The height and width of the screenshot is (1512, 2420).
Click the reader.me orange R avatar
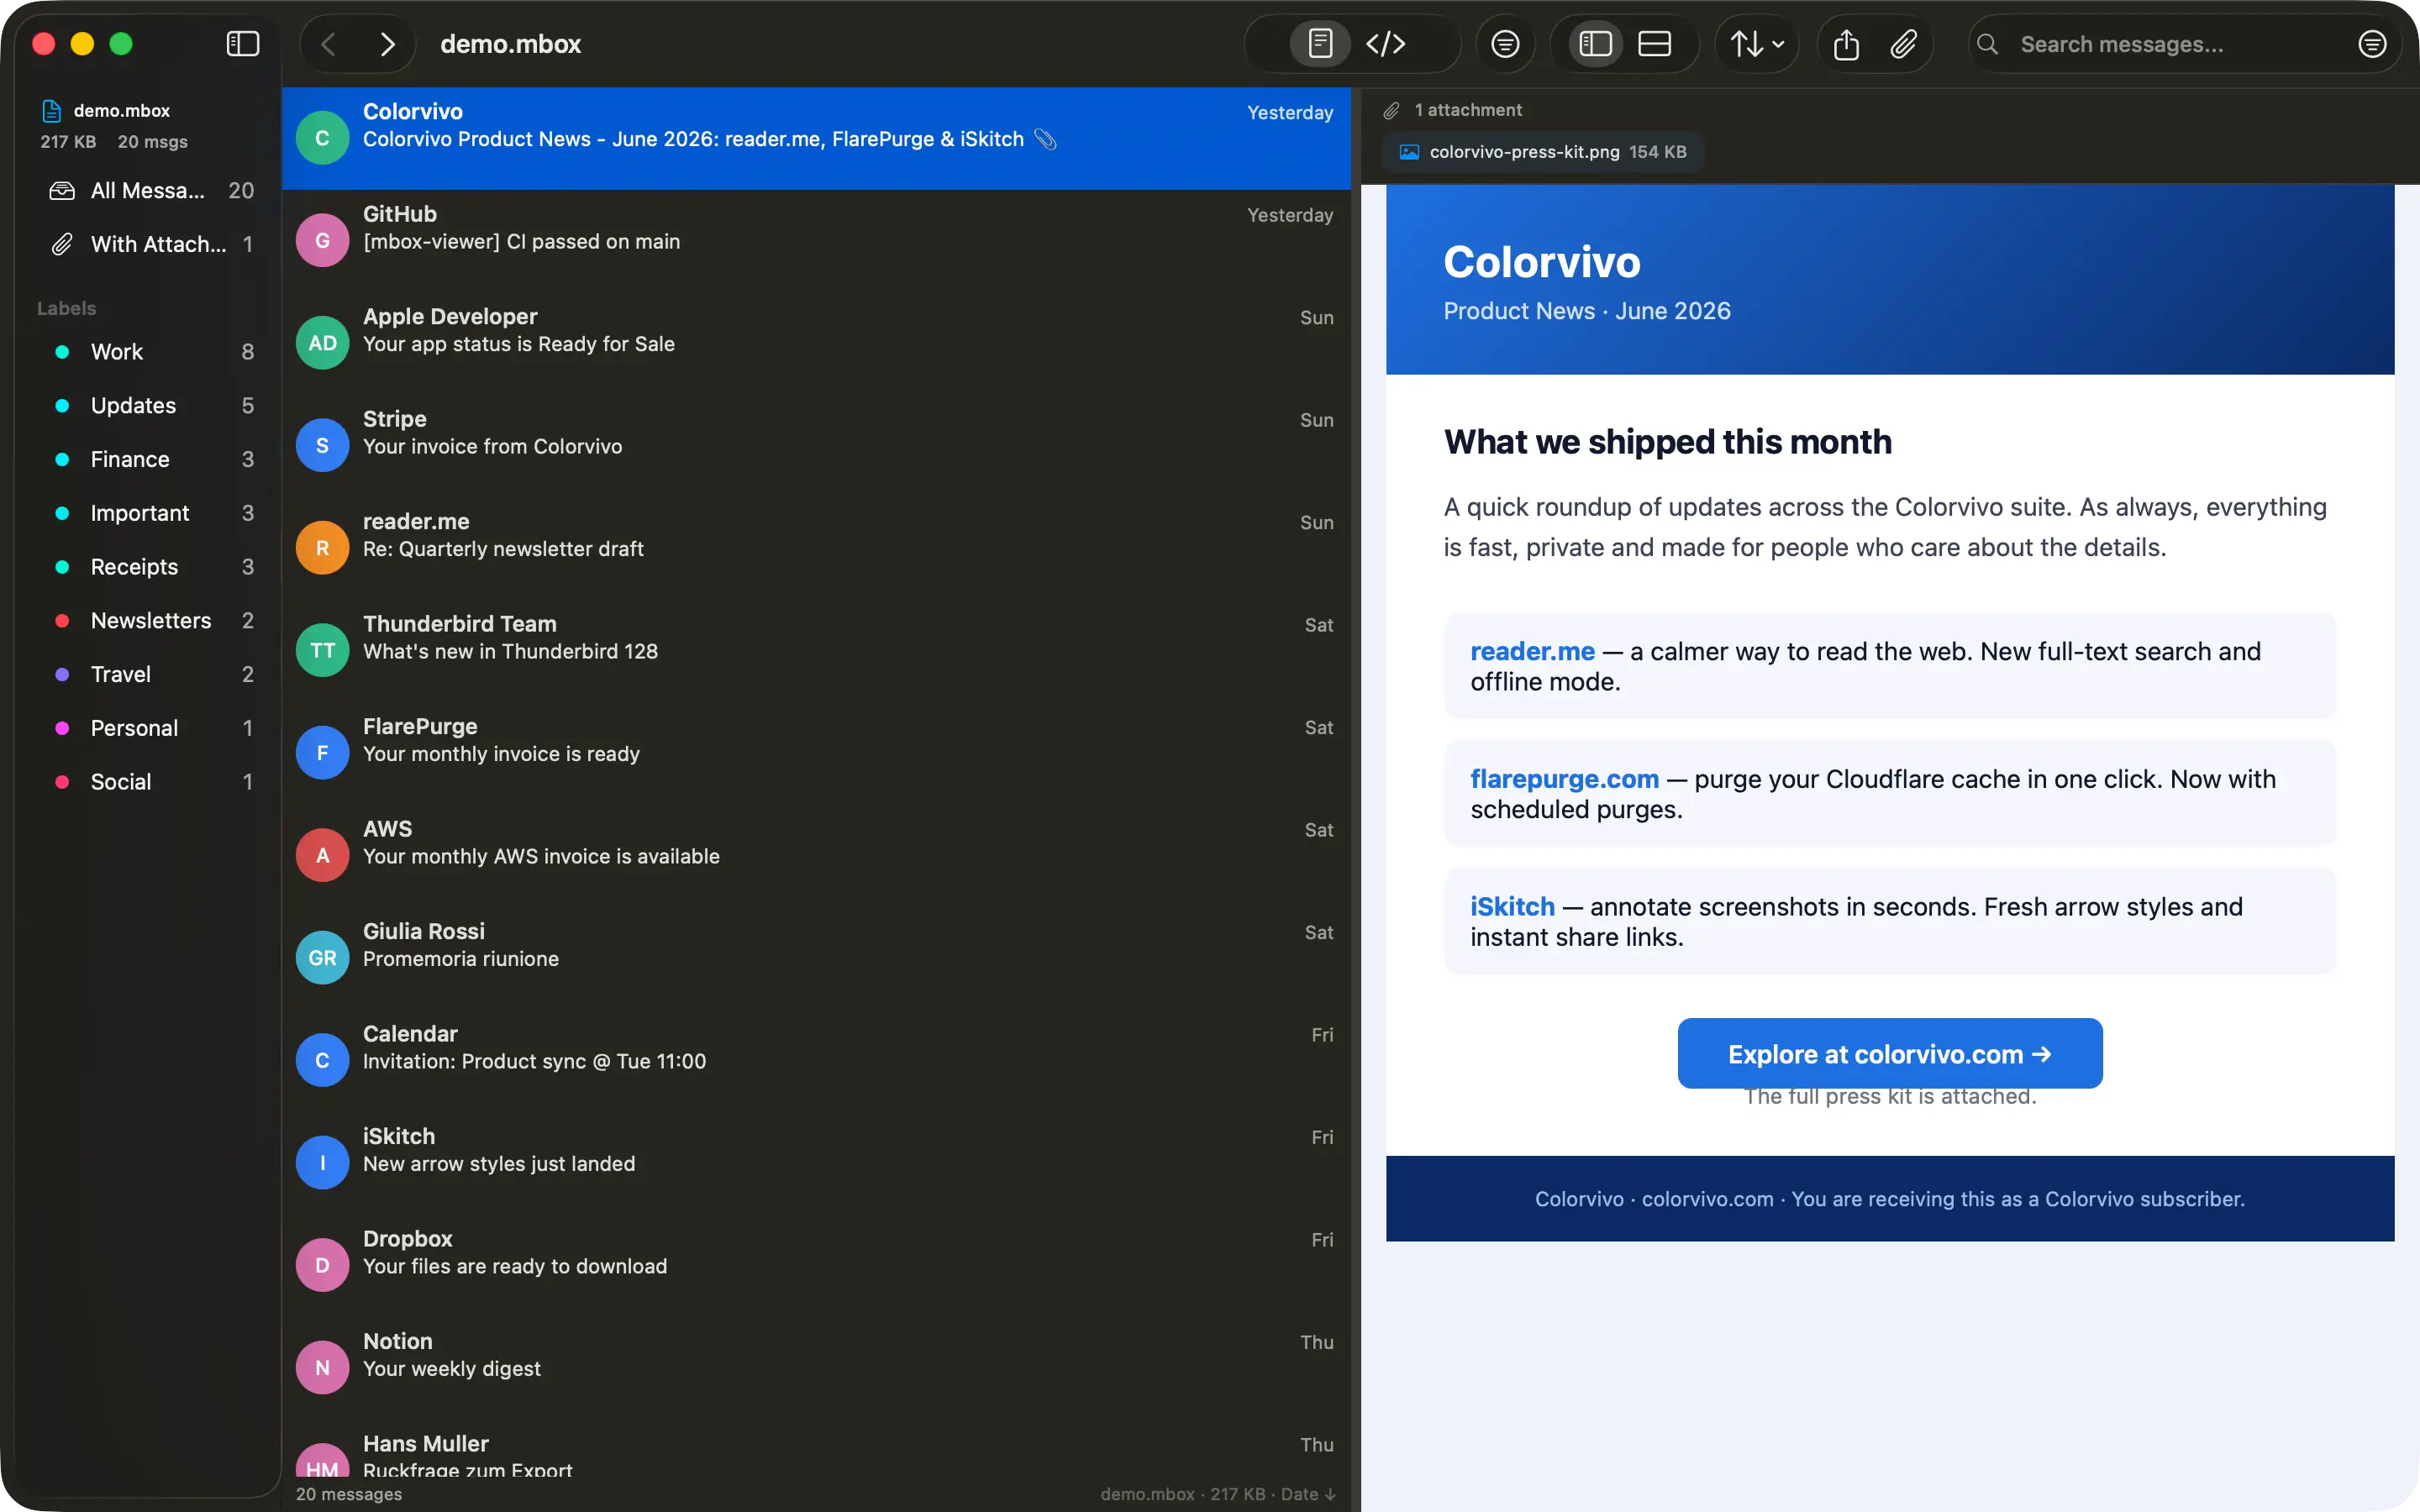(322, 548)
